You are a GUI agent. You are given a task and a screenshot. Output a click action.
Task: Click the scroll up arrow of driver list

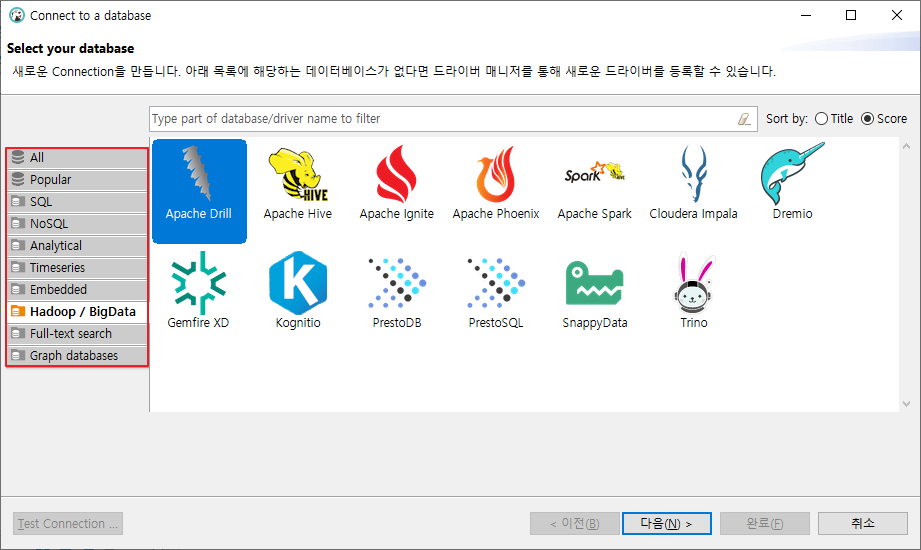point(906,146)
